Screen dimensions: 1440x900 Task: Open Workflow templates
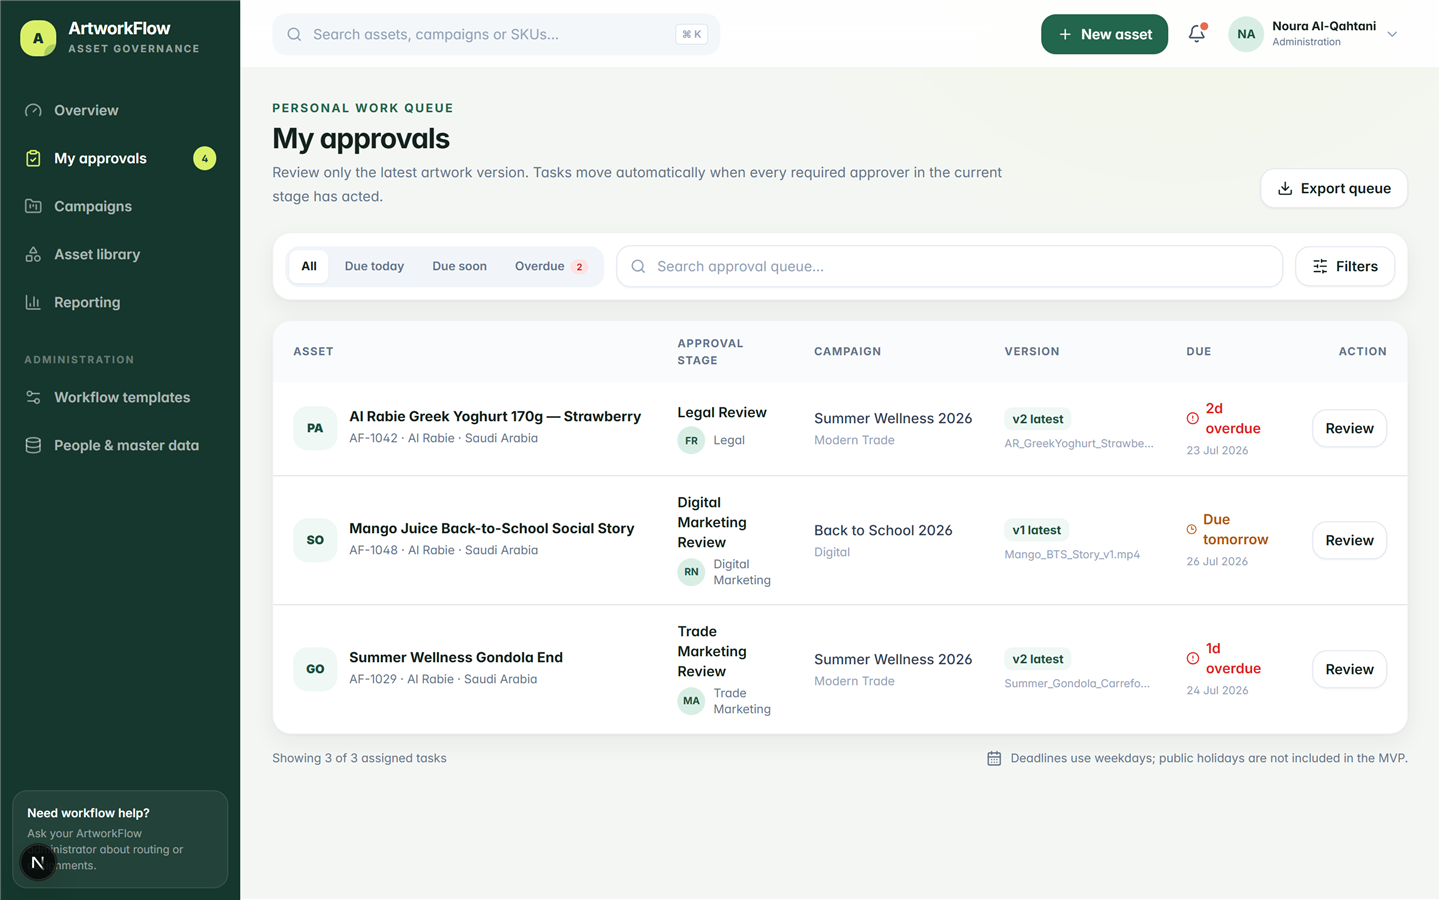(x=120, y=397)
